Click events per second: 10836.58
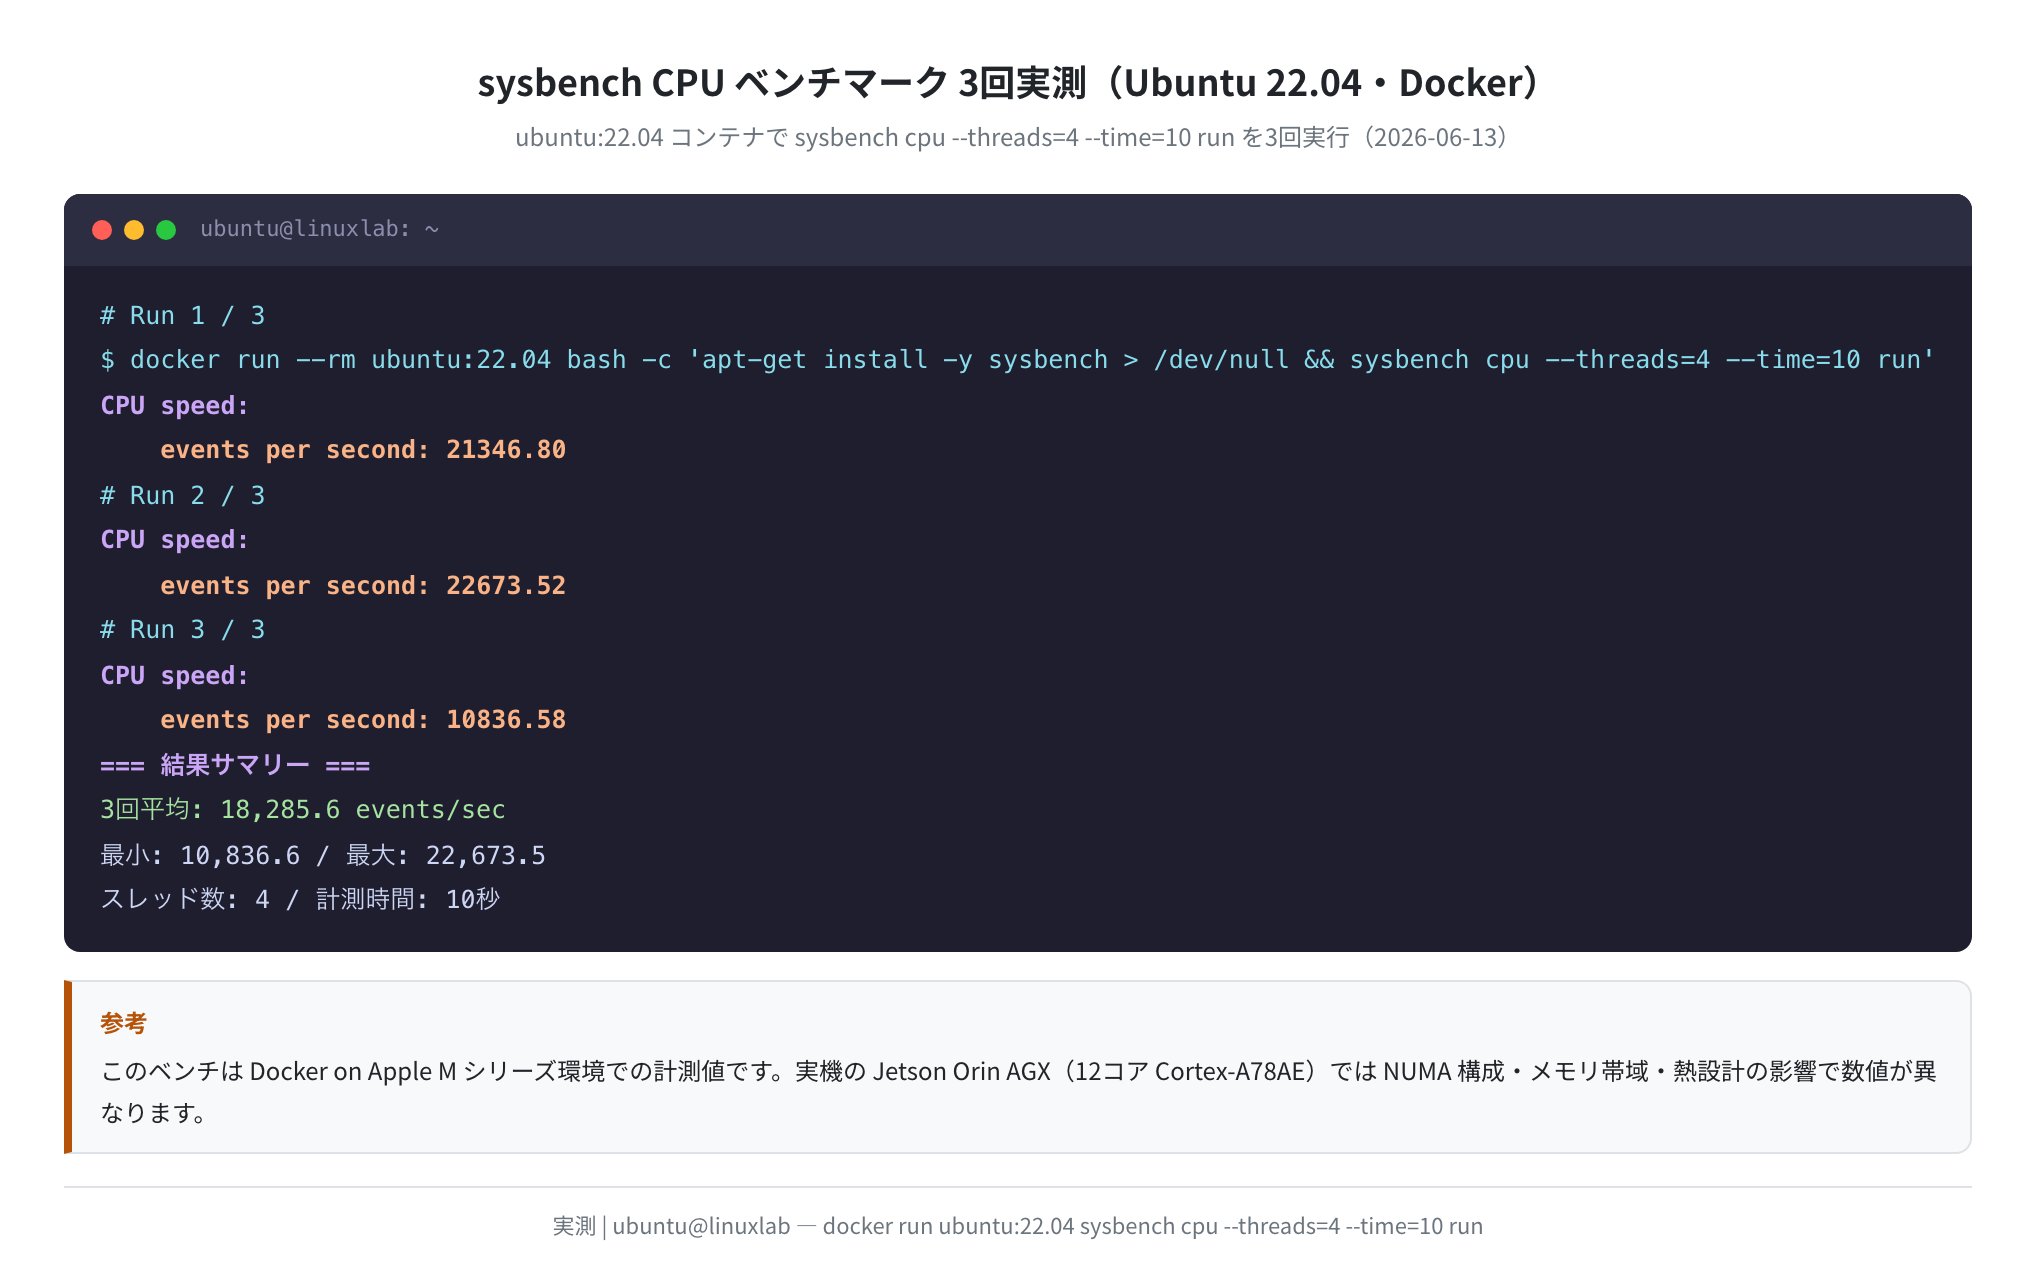 tap(363, 720)
